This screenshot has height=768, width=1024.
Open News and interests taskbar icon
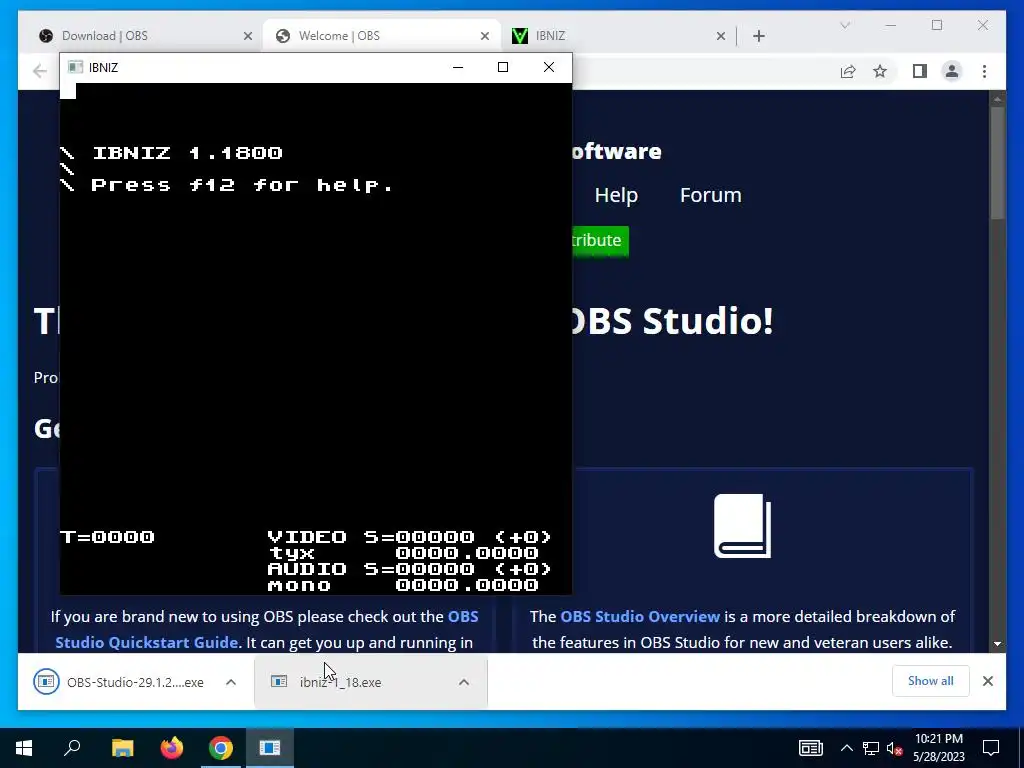tap(810, 748)
